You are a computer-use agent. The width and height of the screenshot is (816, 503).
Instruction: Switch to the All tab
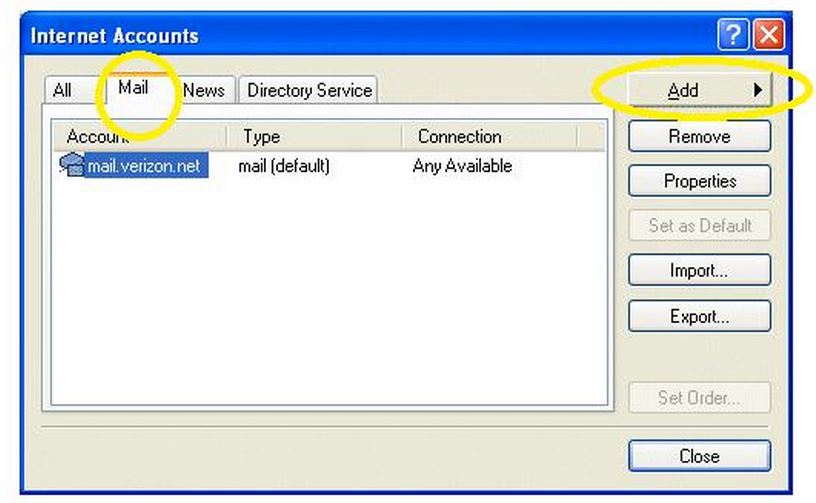(62, 90)
